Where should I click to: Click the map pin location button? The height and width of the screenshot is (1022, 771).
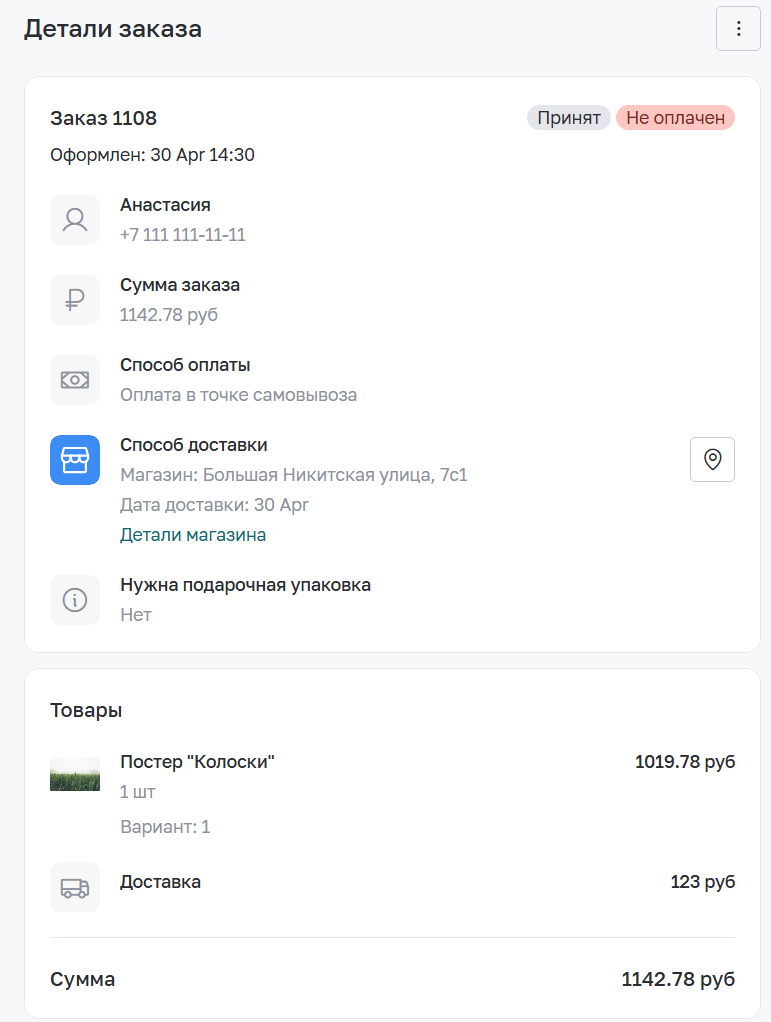click(x=712, y=460)
